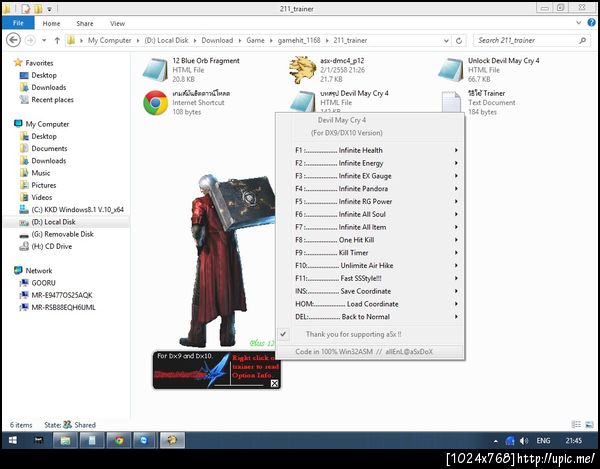This screenshot has height=469, width=600.
Task: Select Documents under My Computer
Action: click(43, 148)
